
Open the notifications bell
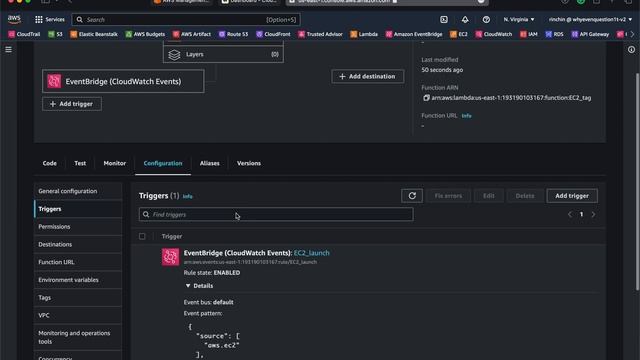click(465, 19)
